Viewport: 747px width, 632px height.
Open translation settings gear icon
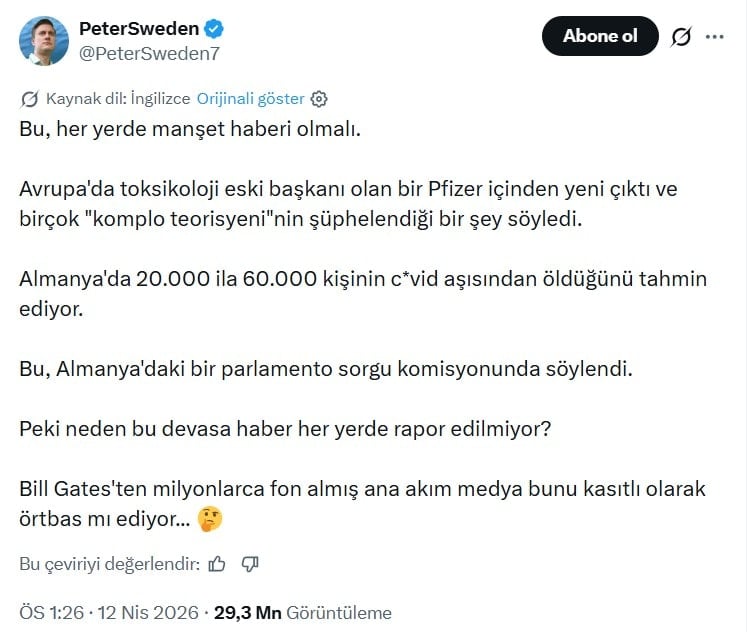click(x=320, y=99)
